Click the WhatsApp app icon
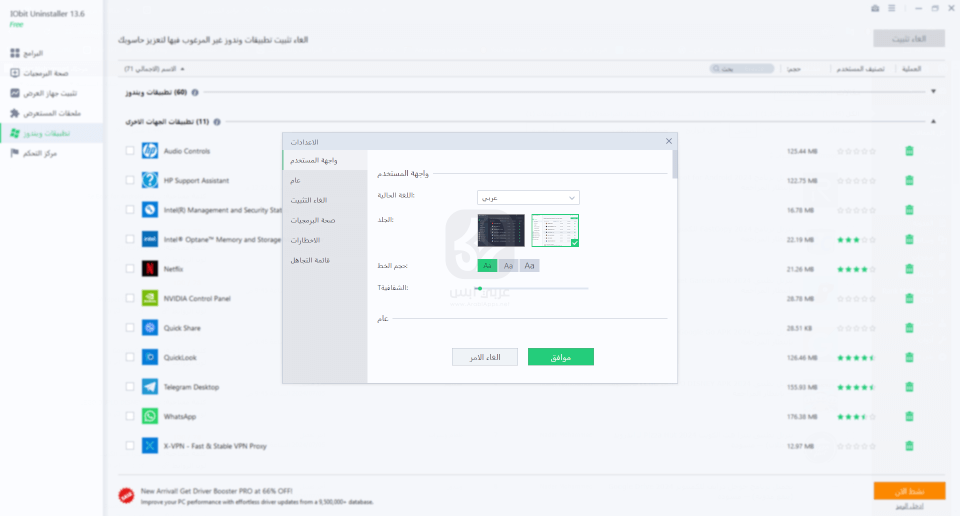960x516 pixels. (x=150, y=416)
